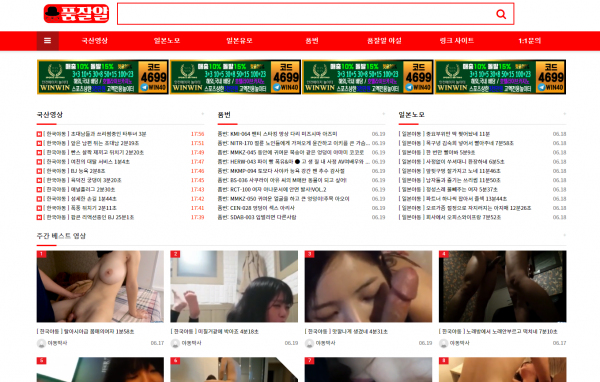Open the RCT-100 entry in the 품번 list
This screenshot has height=382, width=600.
[272, 189]
